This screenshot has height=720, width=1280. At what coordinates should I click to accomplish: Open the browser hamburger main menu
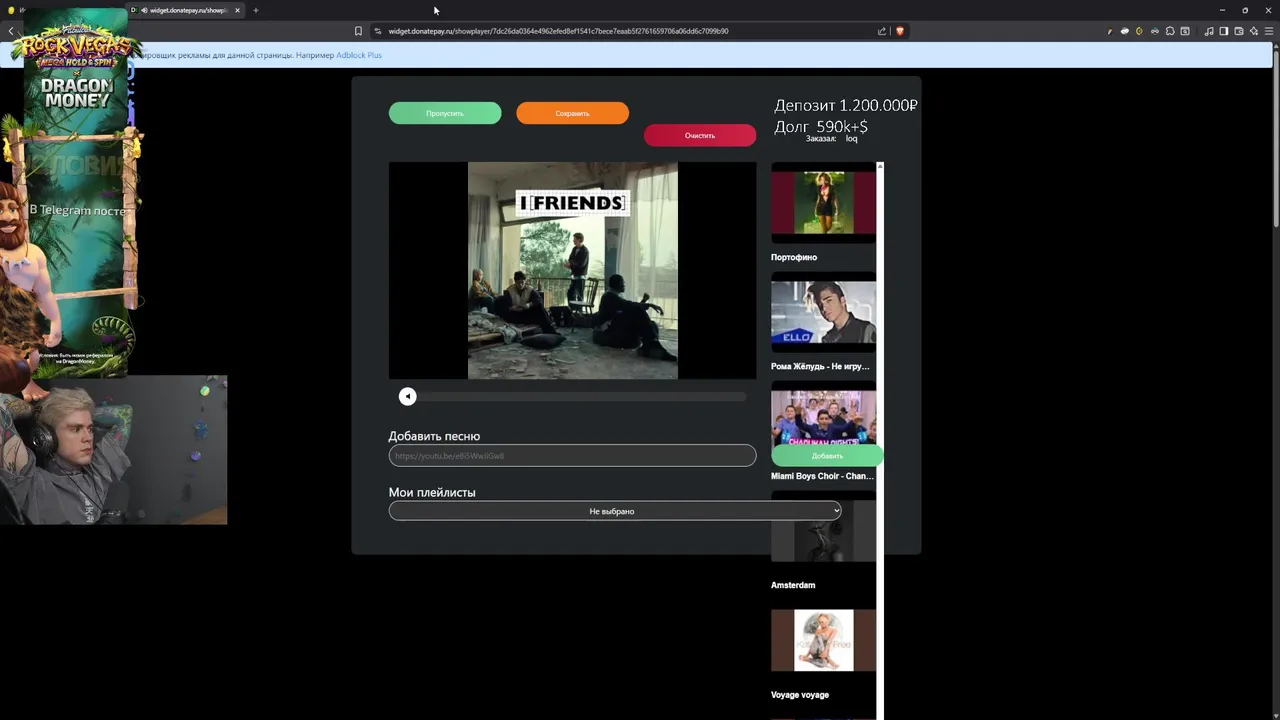1269,31
